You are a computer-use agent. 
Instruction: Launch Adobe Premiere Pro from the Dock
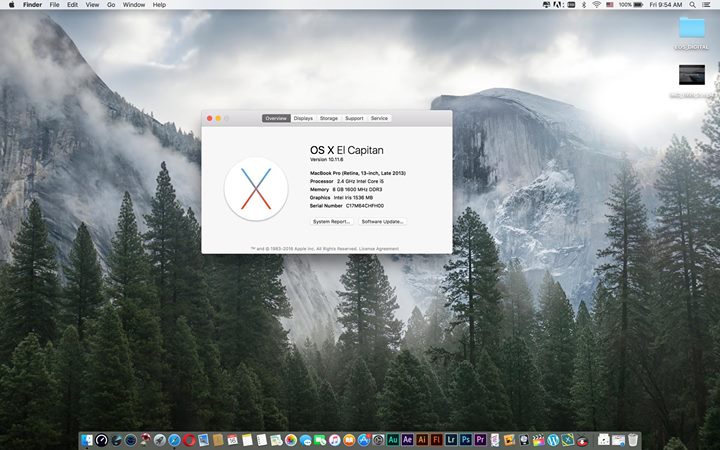pyautogui.click(x=480, y=440)
